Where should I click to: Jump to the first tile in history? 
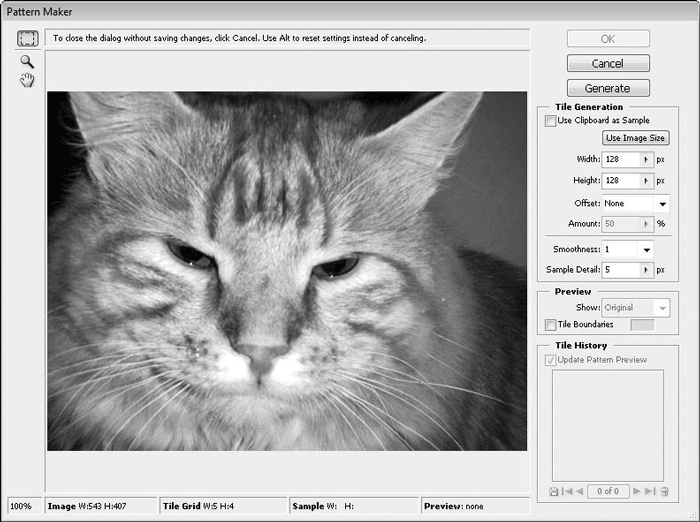[x=567, y=492]
